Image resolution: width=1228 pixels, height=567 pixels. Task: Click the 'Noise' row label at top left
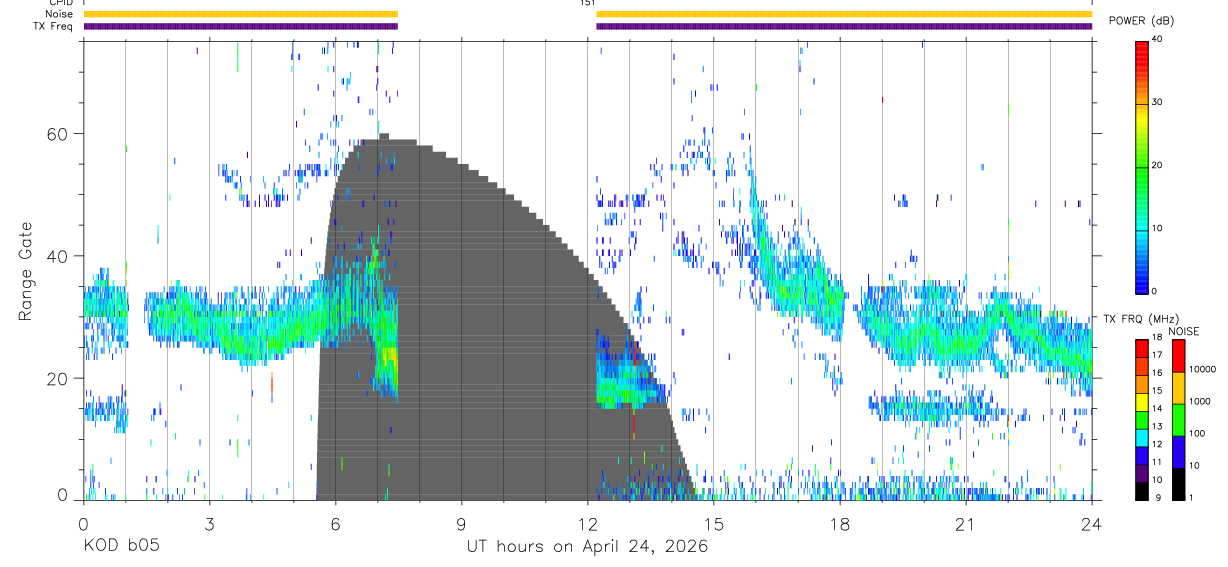(59, 14)
